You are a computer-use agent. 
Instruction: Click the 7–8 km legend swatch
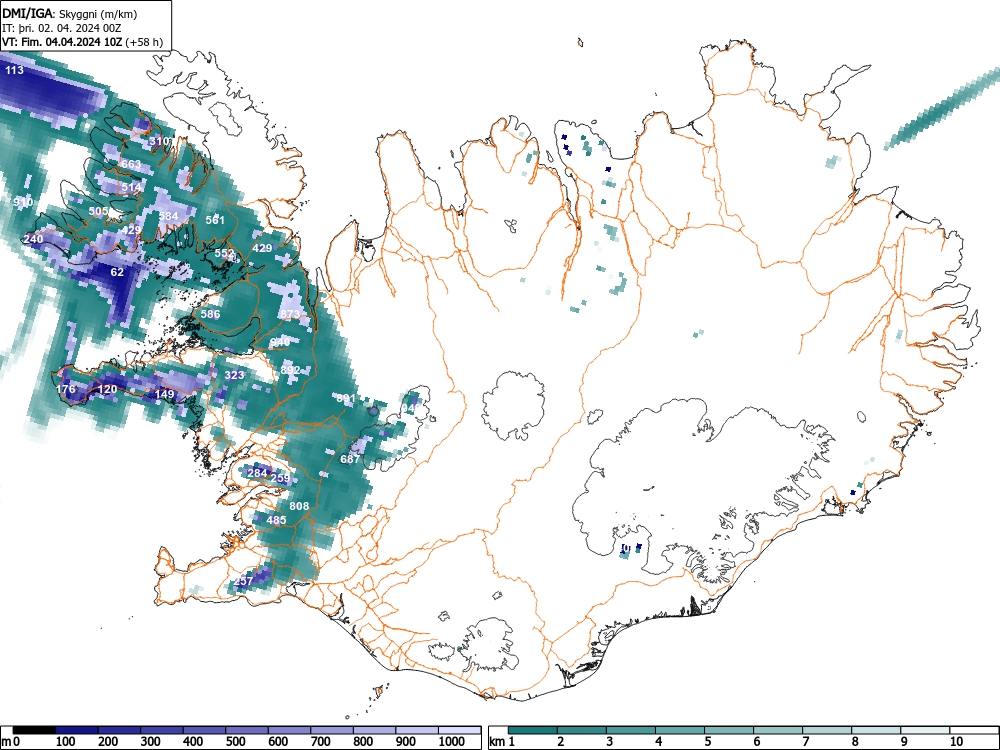827,730
